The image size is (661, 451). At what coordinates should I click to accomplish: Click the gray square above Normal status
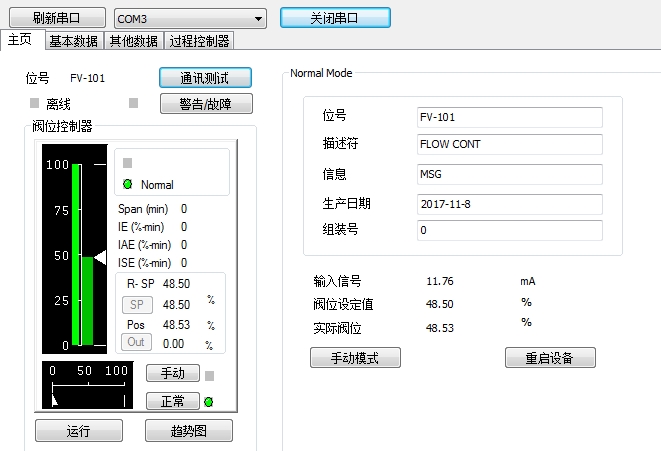[127, 162]
